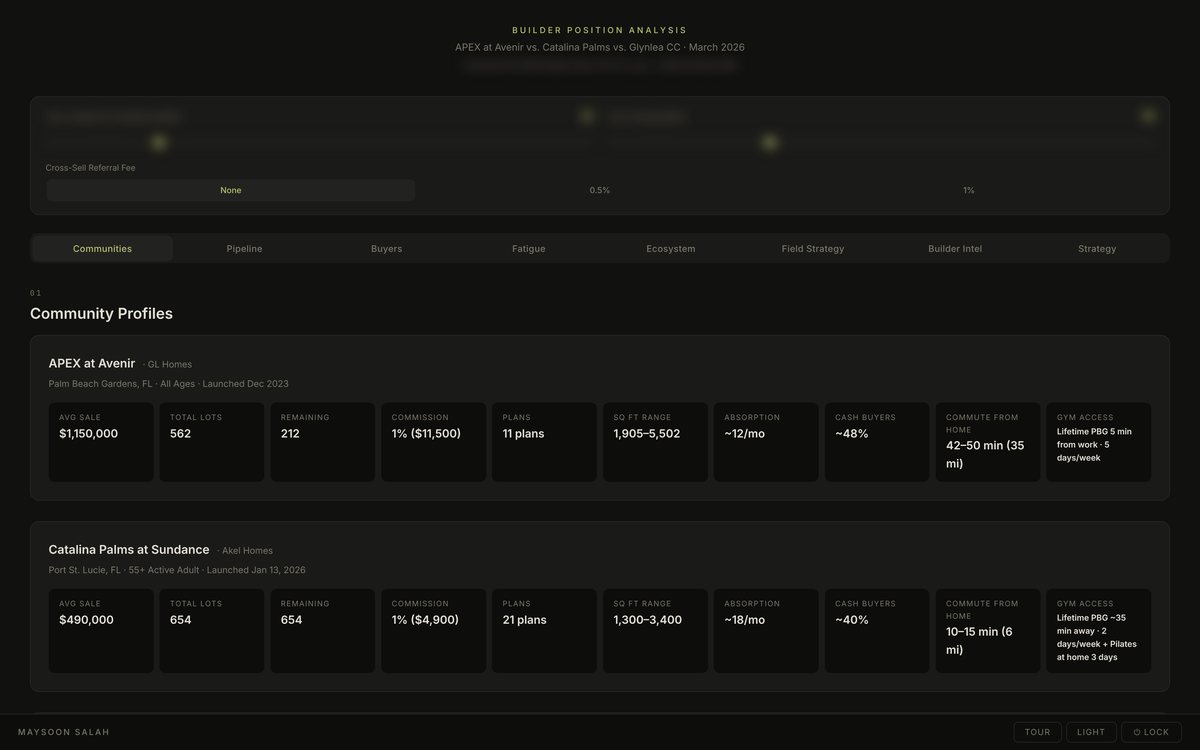Click the APEX at Avenir community title
Viewport: 1200px width, 750px height.
click(x=92, y=363)
